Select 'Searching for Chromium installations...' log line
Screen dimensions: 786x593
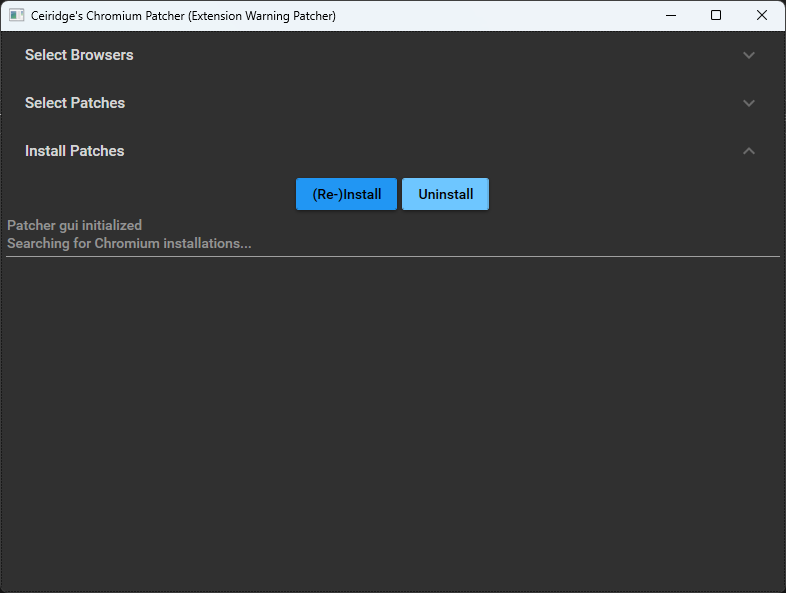[129, 244]
